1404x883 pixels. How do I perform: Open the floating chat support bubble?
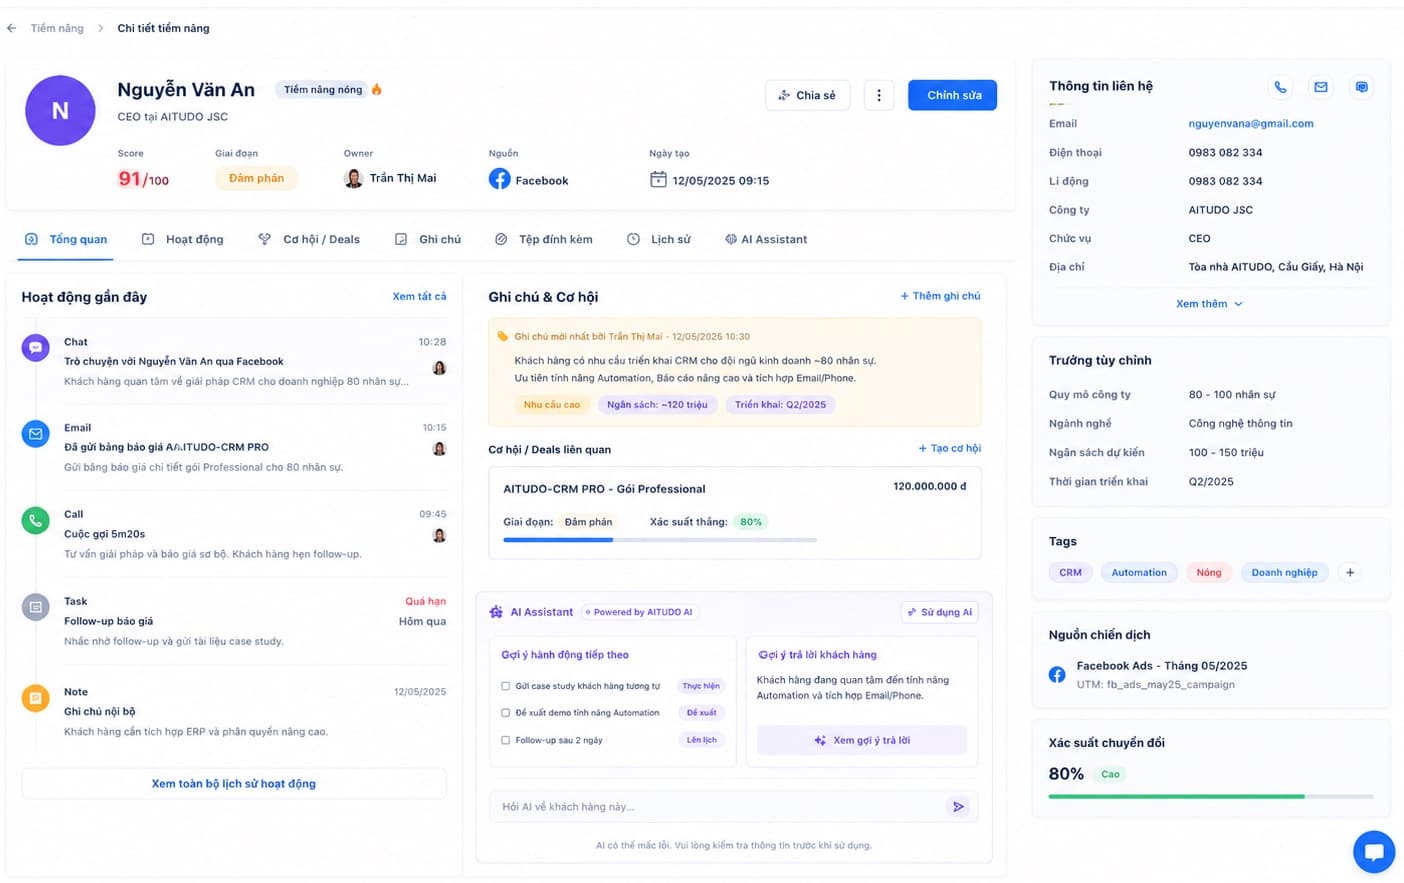(x=1374, y=852)
